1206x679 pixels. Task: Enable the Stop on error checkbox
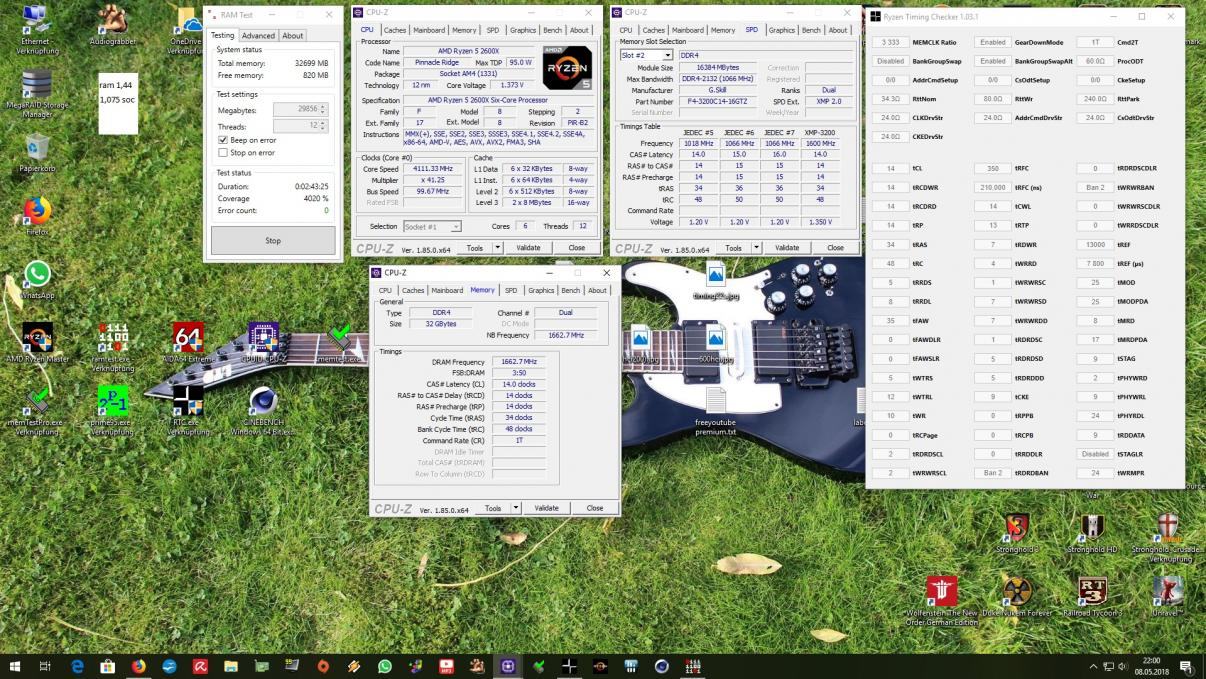click(223, 153)
